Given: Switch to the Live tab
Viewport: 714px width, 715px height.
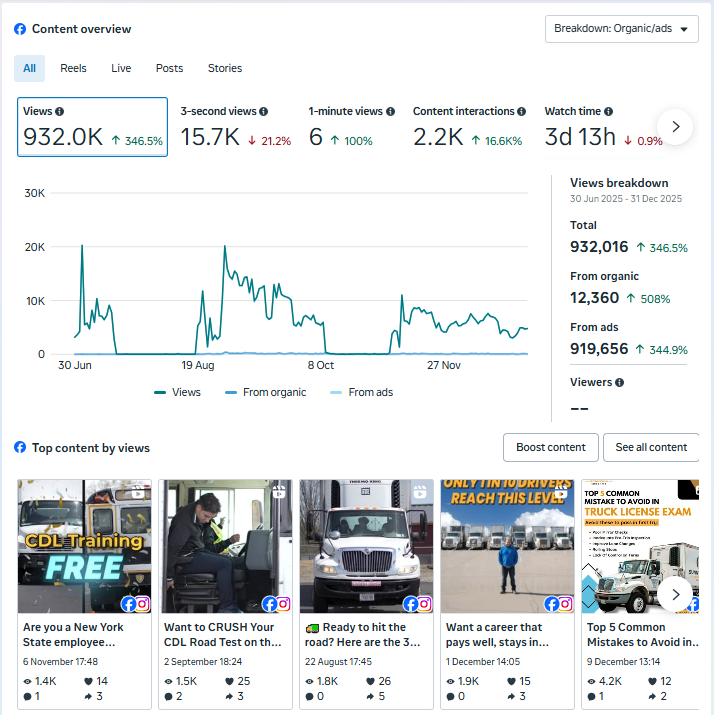Looking at the screenshot, I should [121, 68].
